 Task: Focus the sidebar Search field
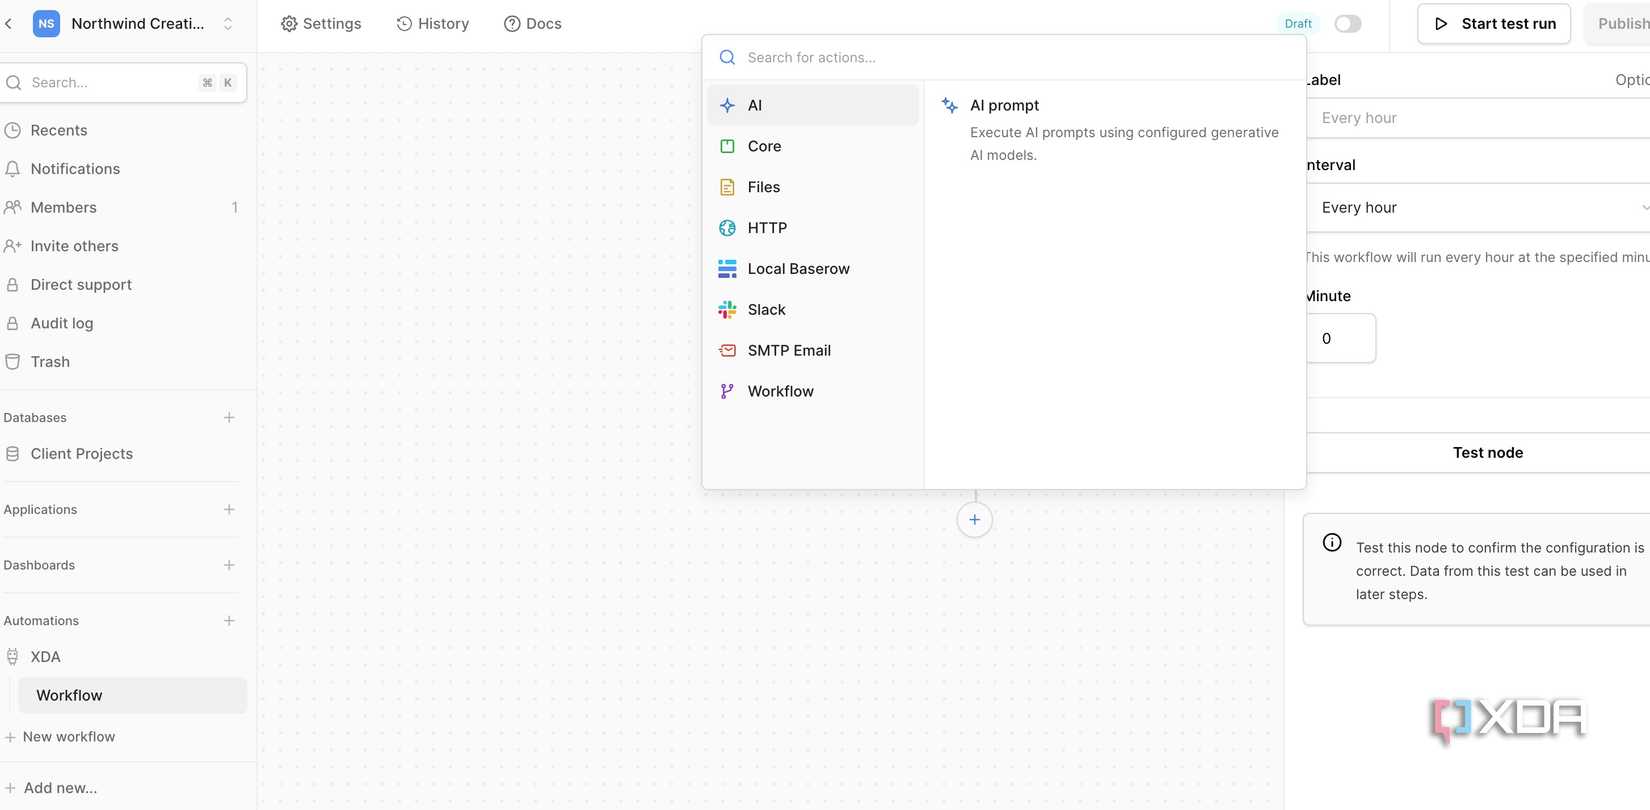[123, 82]
